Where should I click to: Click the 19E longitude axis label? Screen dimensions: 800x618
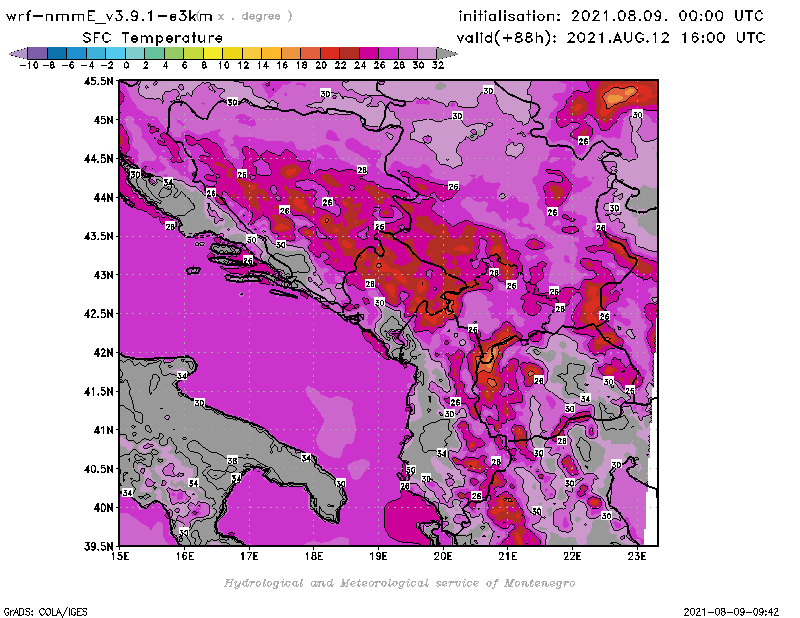point(379,555)
